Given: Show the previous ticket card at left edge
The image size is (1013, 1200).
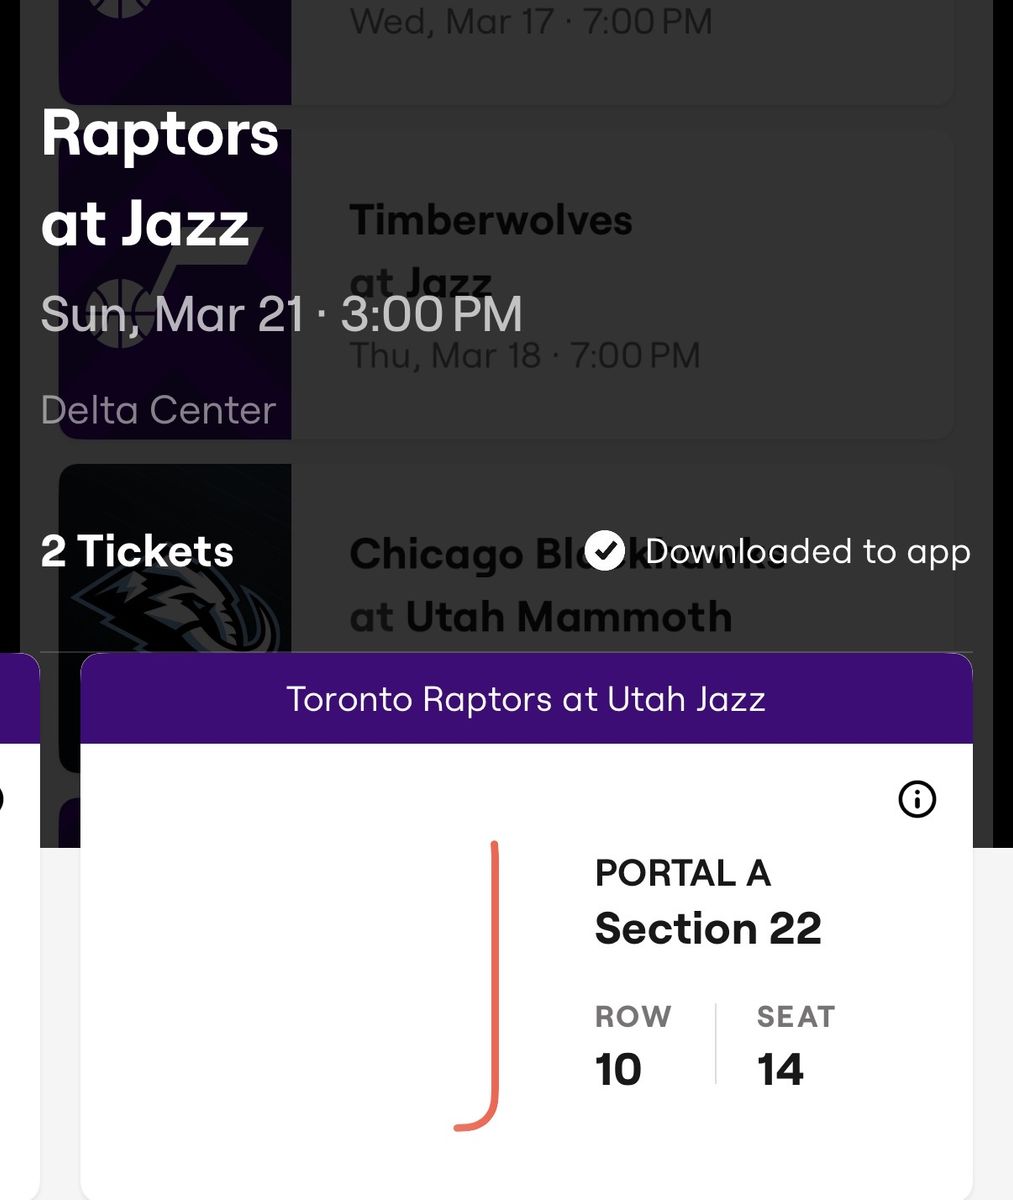Looking at the screenshot, I should pos(20,925).
